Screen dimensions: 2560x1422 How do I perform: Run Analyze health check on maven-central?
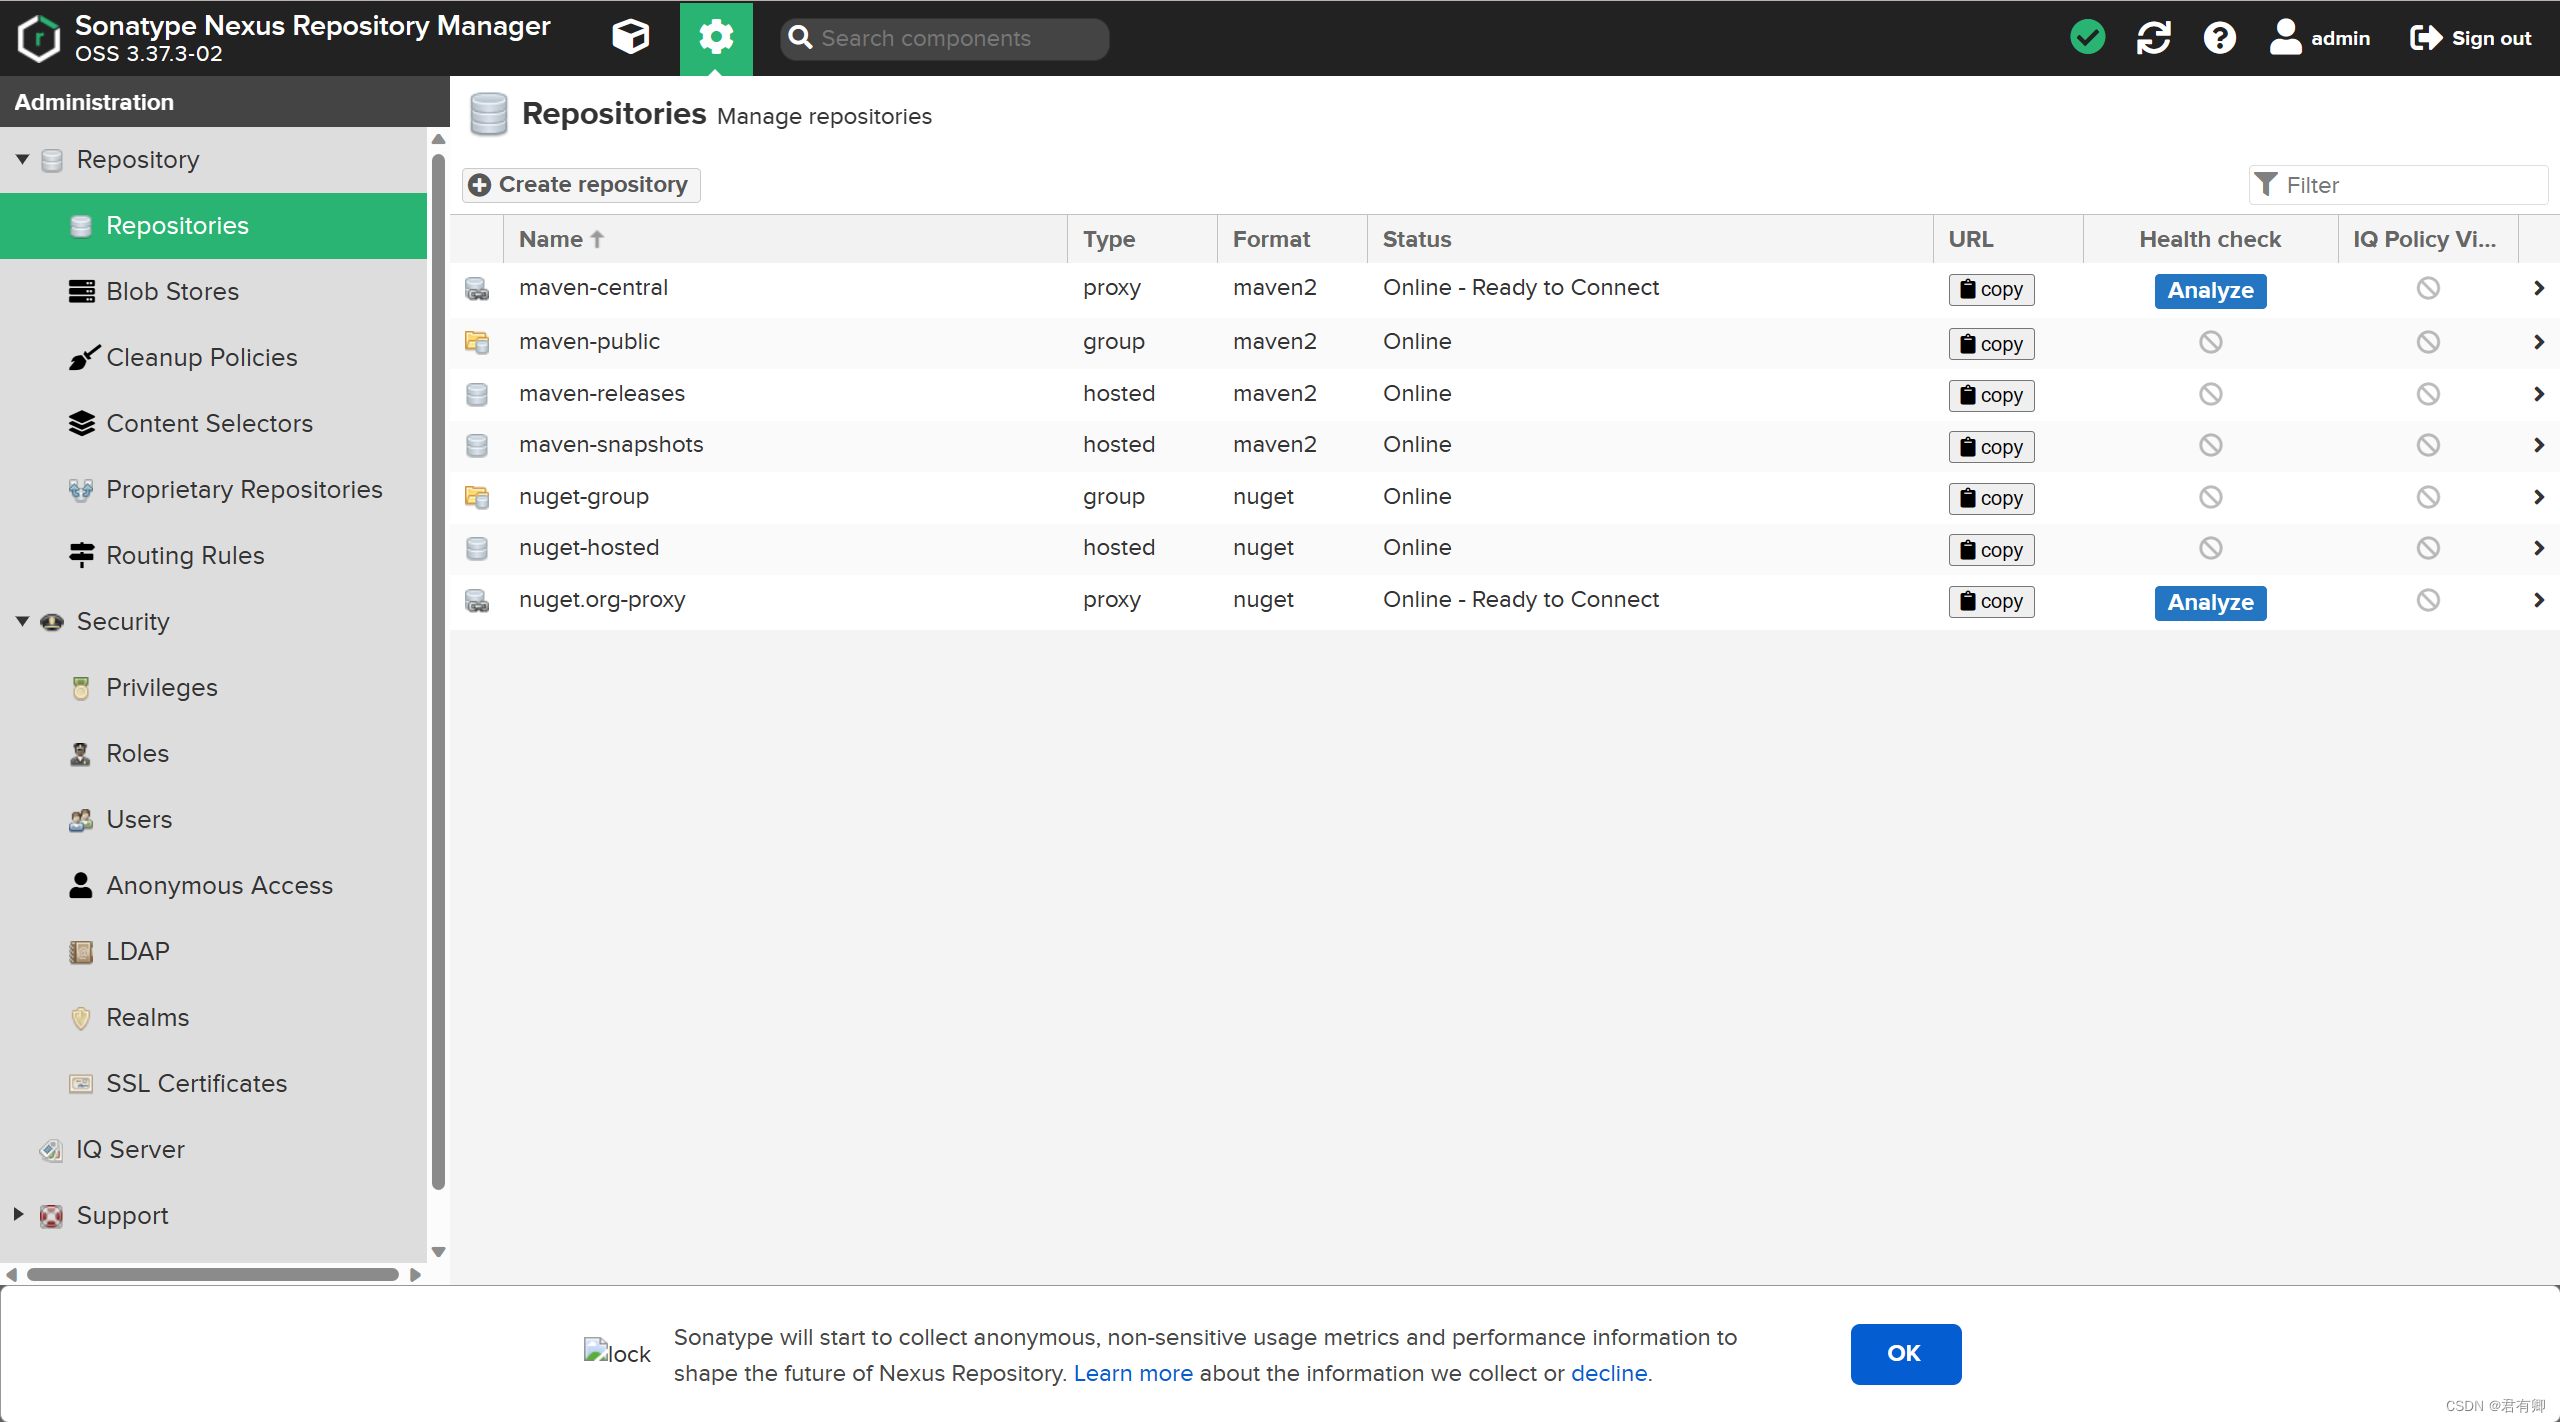point(2210,290)
